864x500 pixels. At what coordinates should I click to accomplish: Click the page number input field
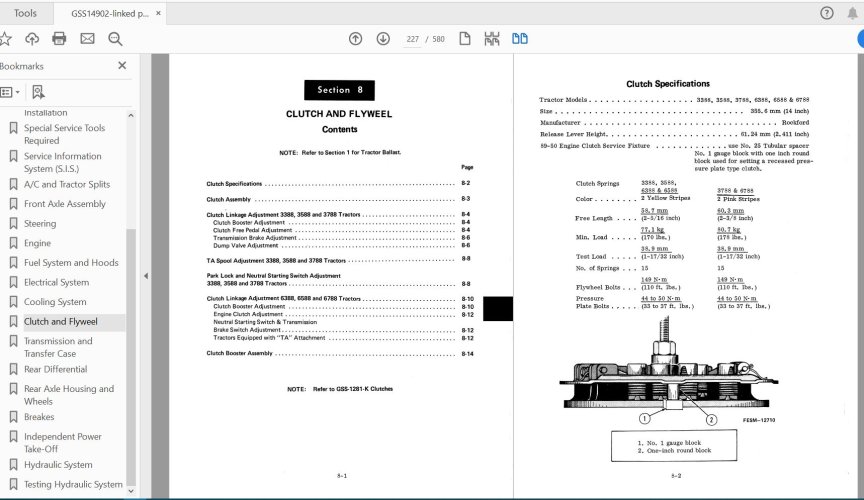click(x=413, y=39)
